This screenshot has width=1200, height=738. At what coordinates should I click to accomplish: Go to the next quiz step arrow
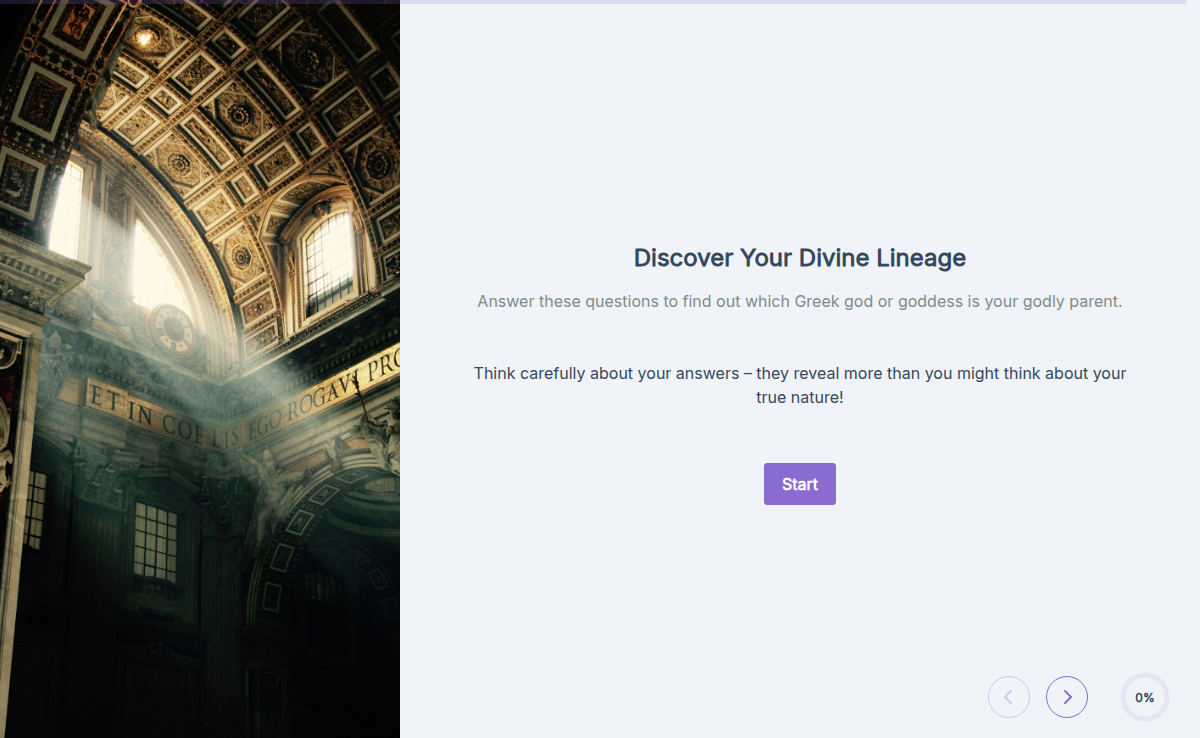point(1067,697)
